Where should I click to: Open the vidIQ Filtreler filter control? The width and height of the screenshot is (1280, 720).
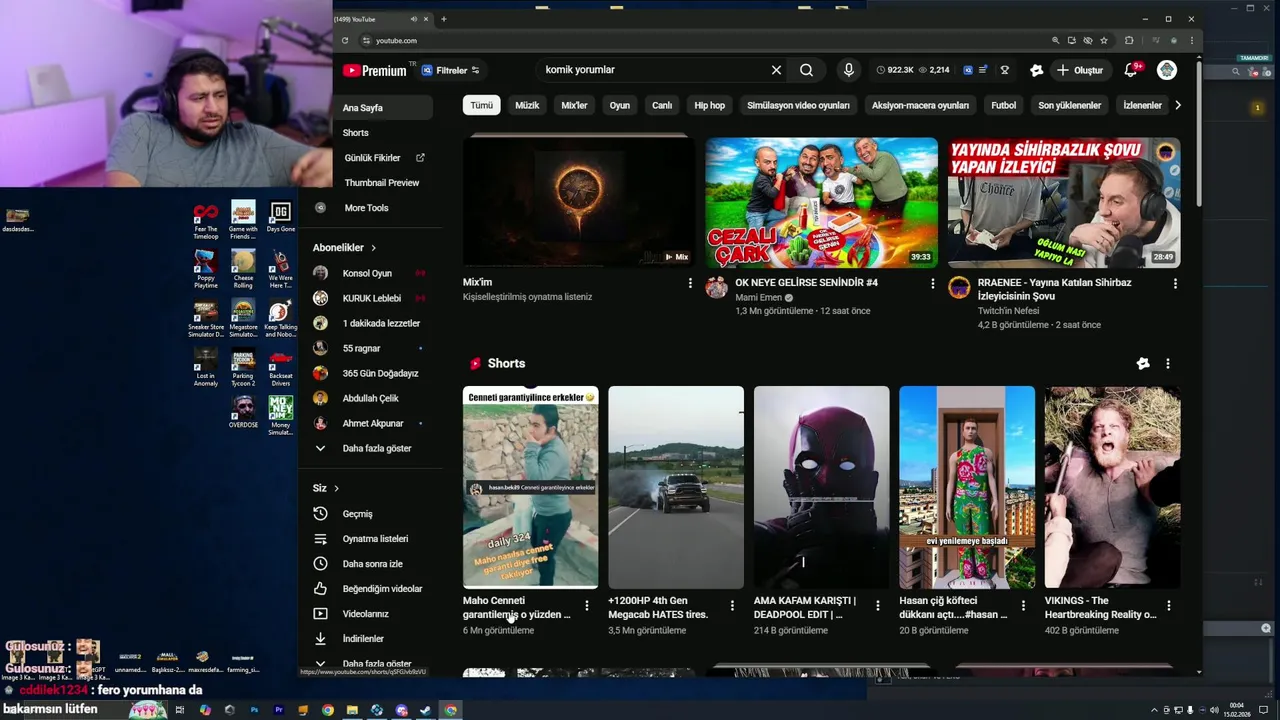pyautogui.click(x=451, y=70)
